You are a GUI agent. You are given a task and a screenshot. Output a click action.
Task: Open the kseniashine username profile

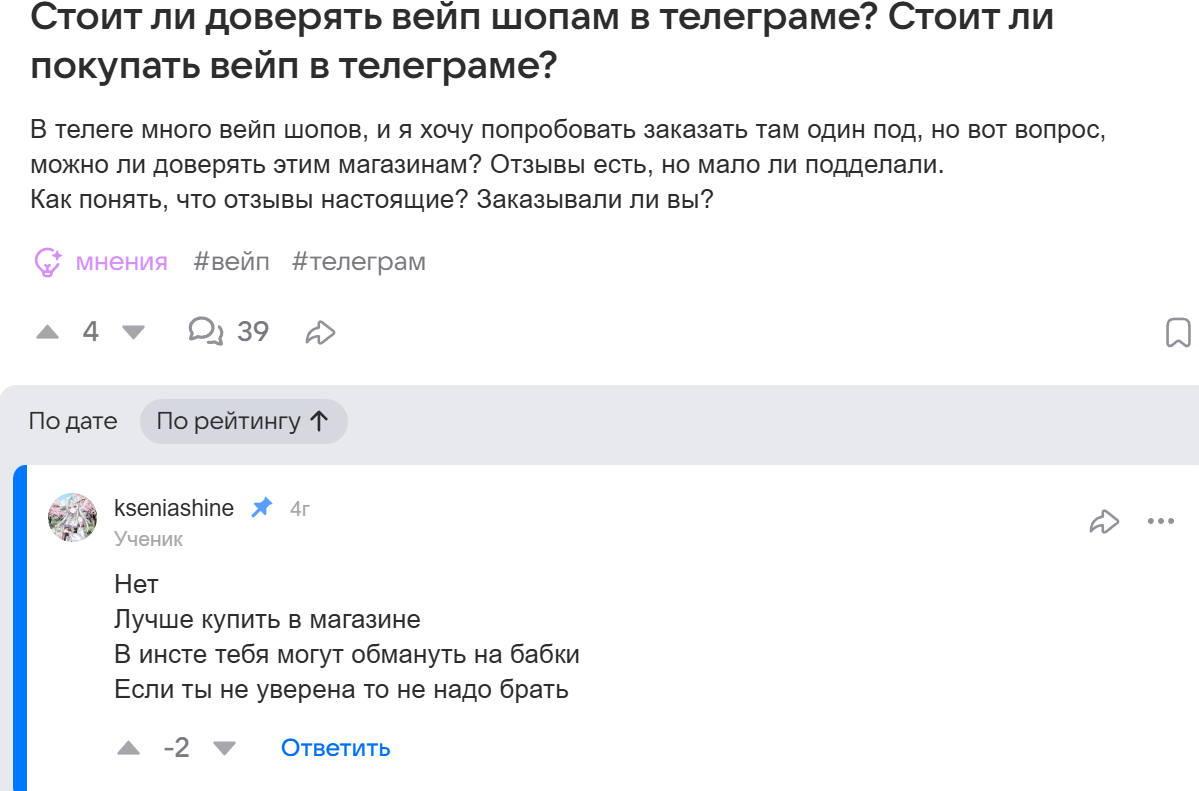[x=174, y=508]
